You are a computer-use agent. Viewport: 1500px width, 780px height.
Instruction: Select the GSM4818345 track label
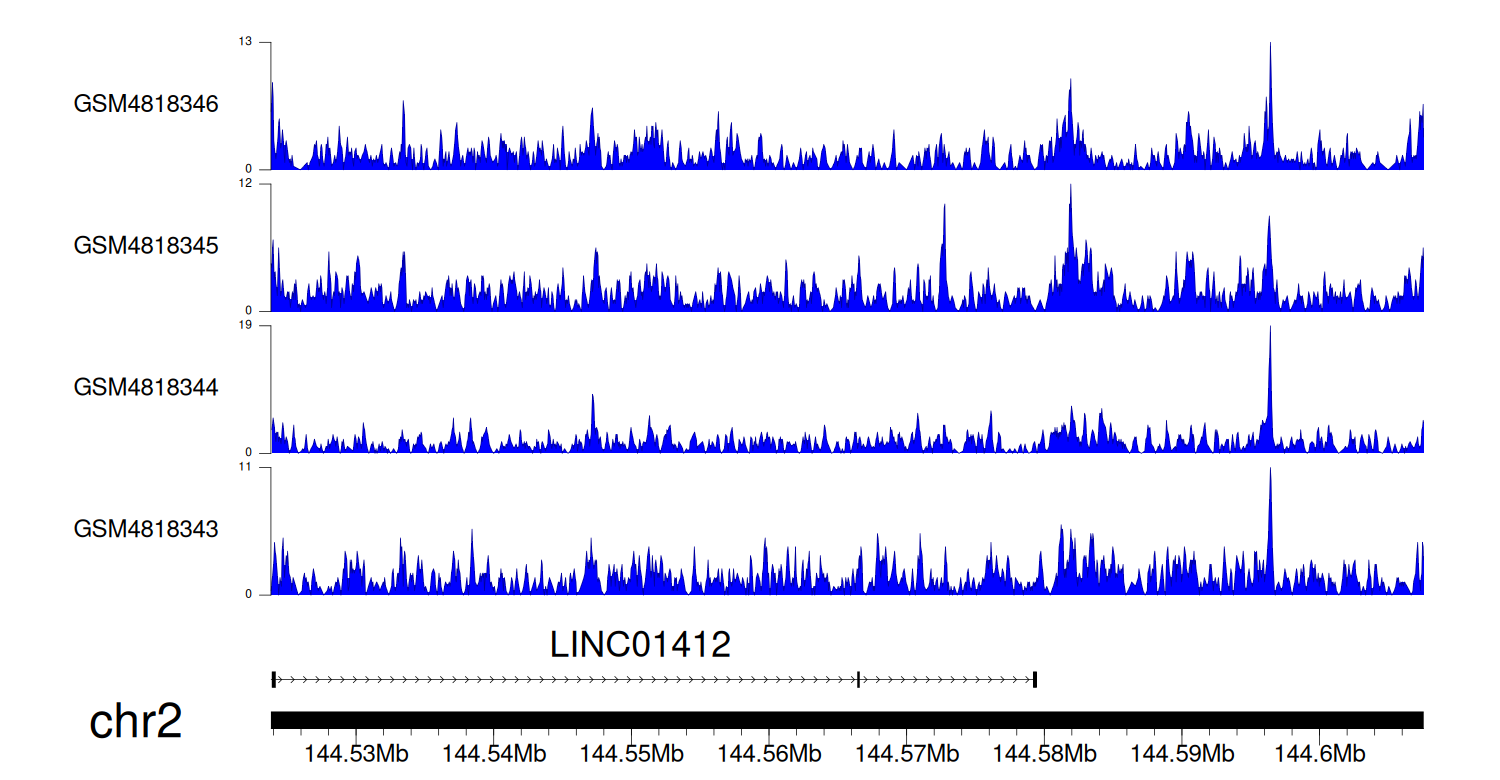point(146,245)
